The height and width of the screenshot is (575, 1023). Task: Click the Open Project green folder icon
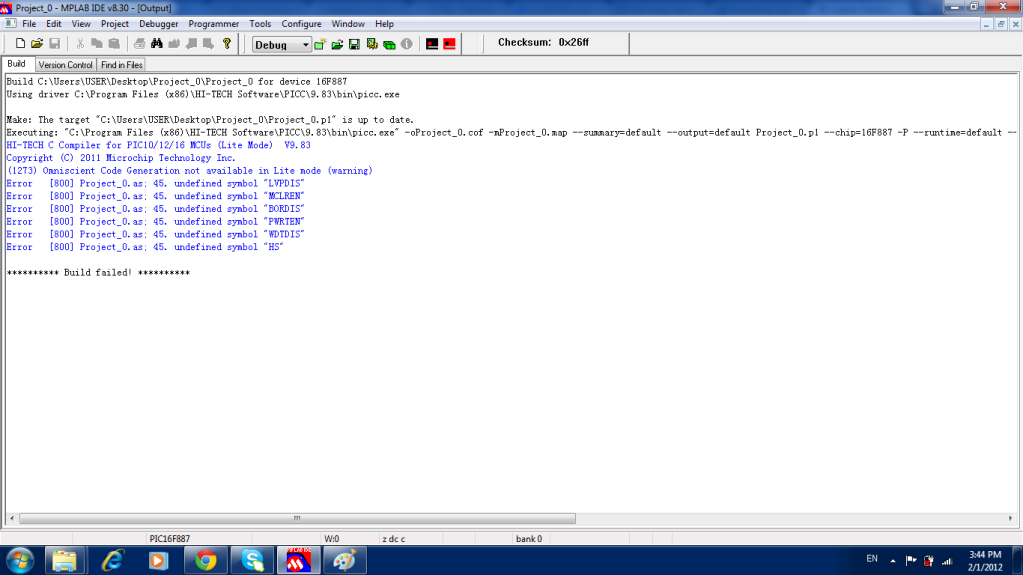click(337, 44)
